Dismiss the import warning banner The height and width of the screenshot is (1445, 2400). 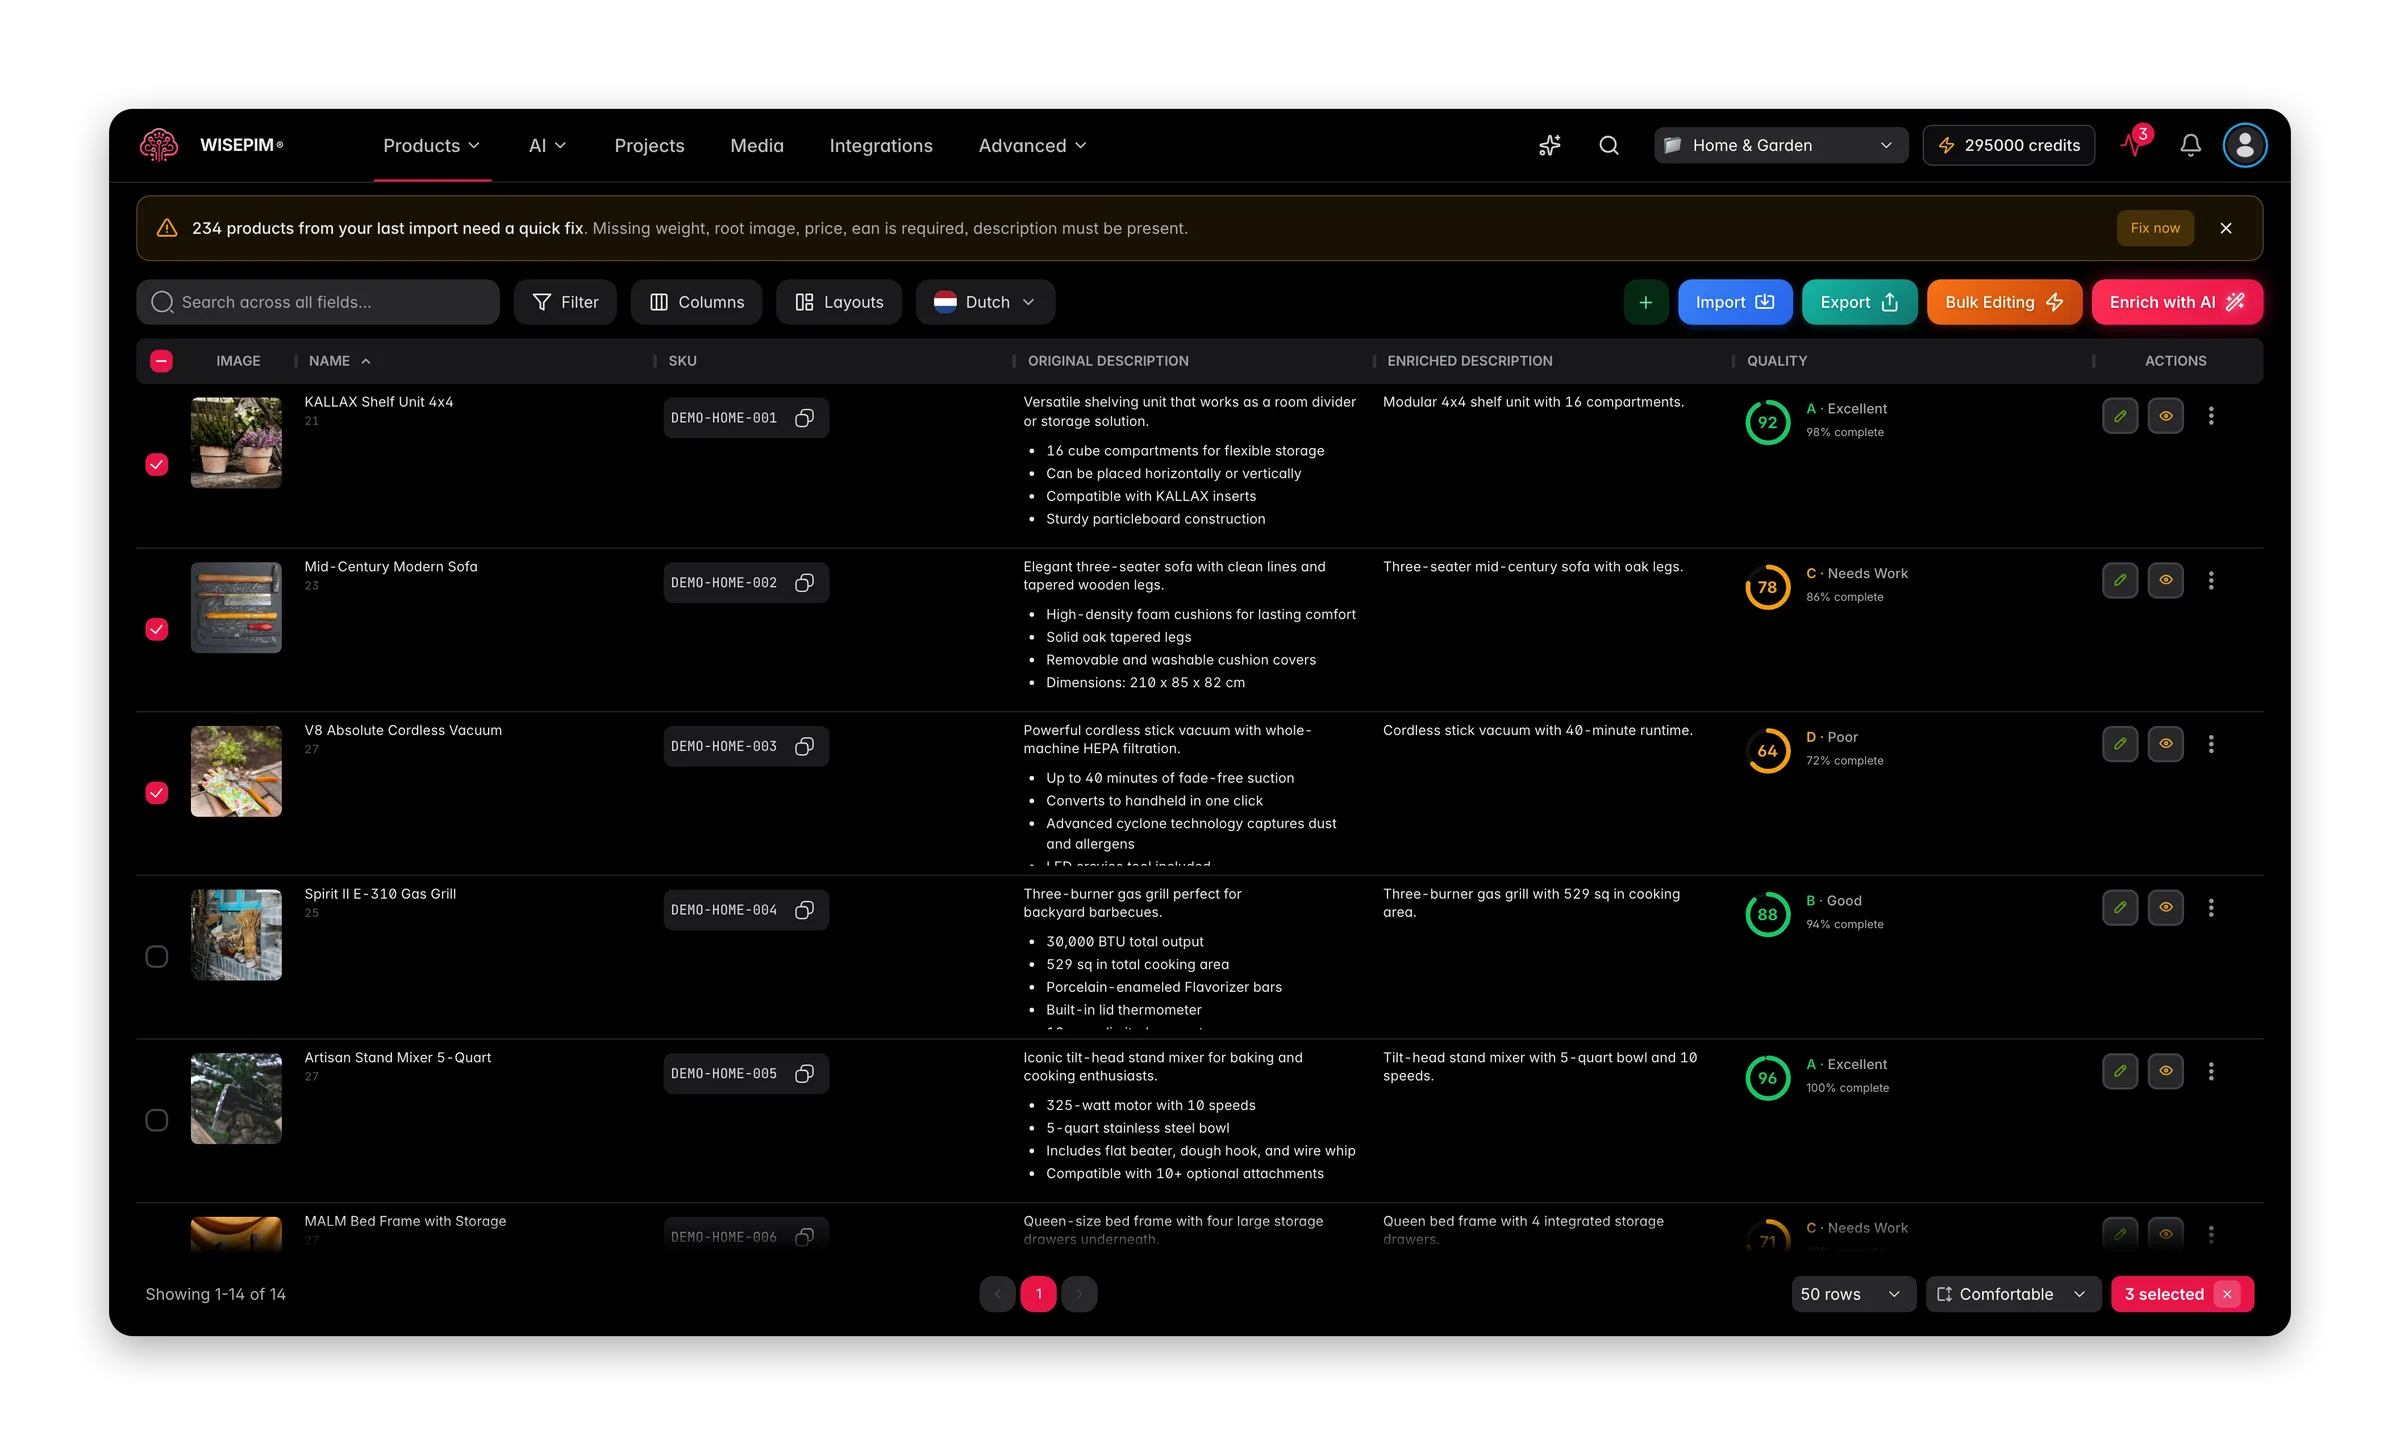coord(2226,228)
